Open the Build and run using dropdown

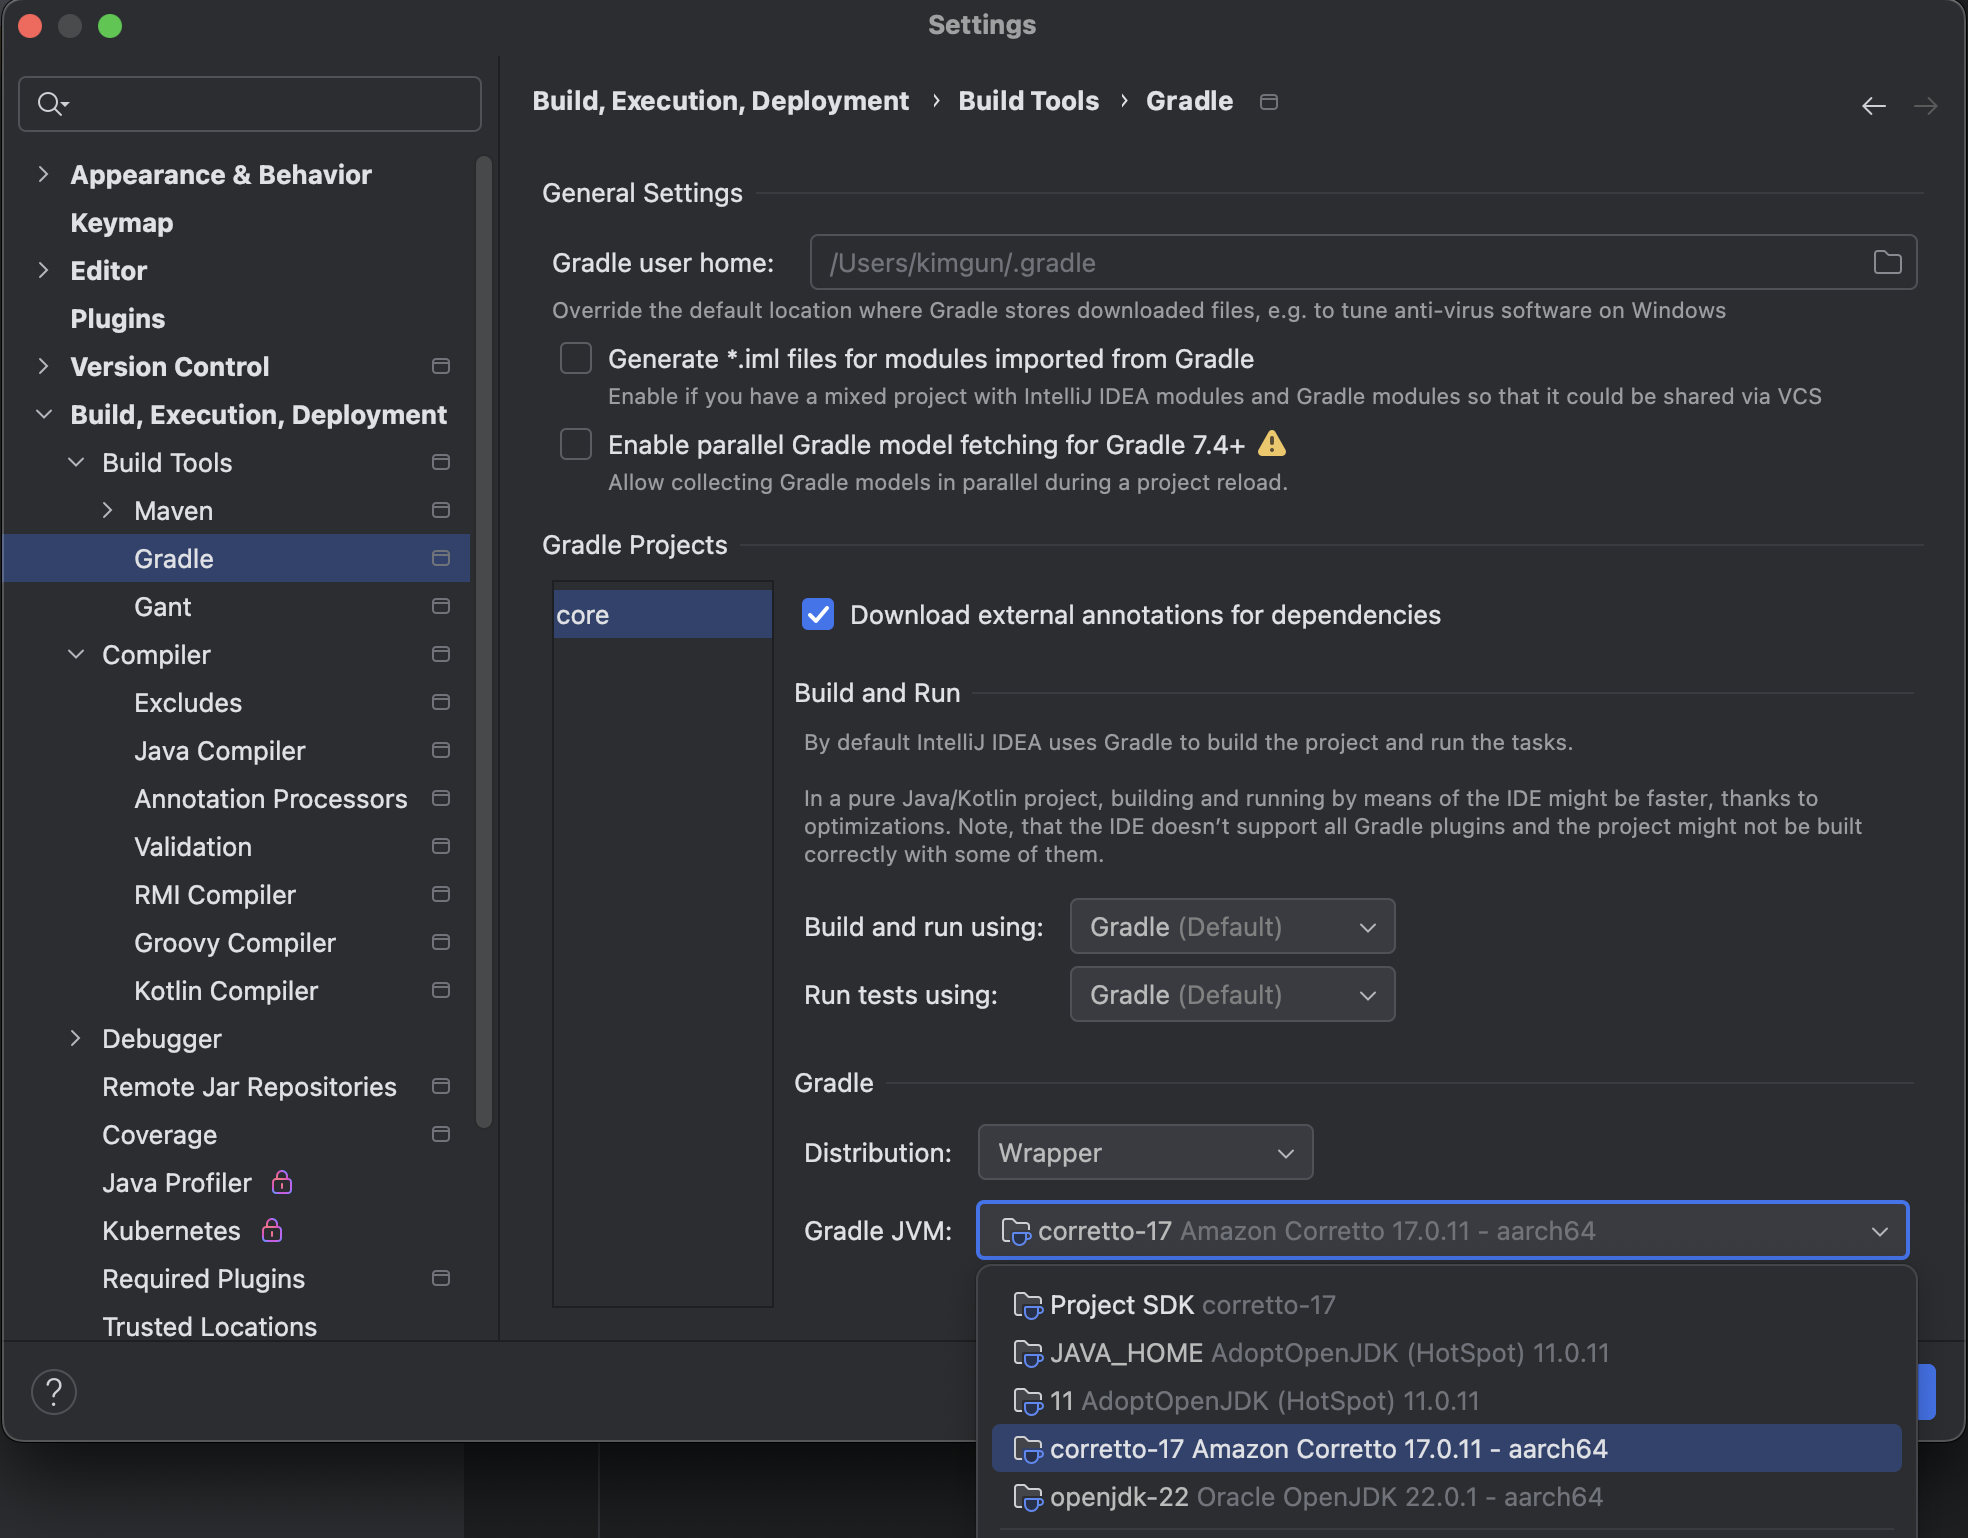click(x=1231, y=926)
